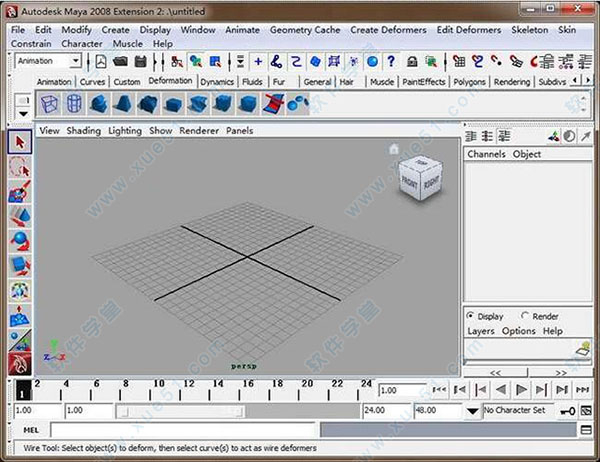This screenshot has width=600, height=462.
Task: Toggle select by component type icon
Action: [x=215, y=61]
